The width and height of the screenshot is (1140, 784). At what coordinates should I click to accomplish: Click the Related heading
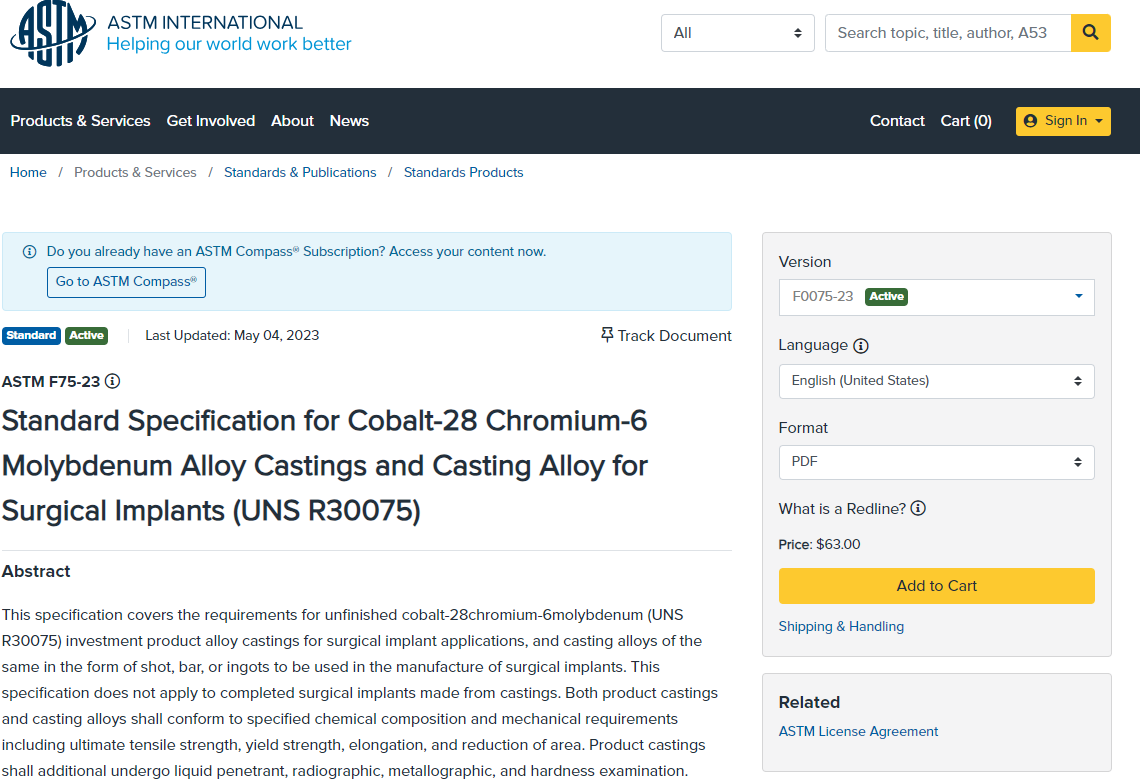809,702
